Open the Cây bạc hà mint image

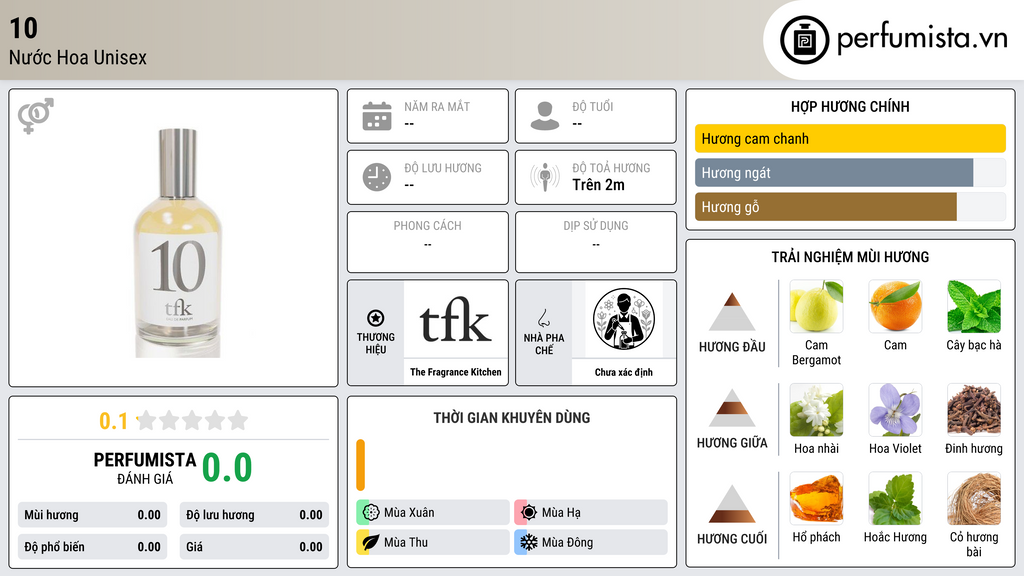click(974, 306)
